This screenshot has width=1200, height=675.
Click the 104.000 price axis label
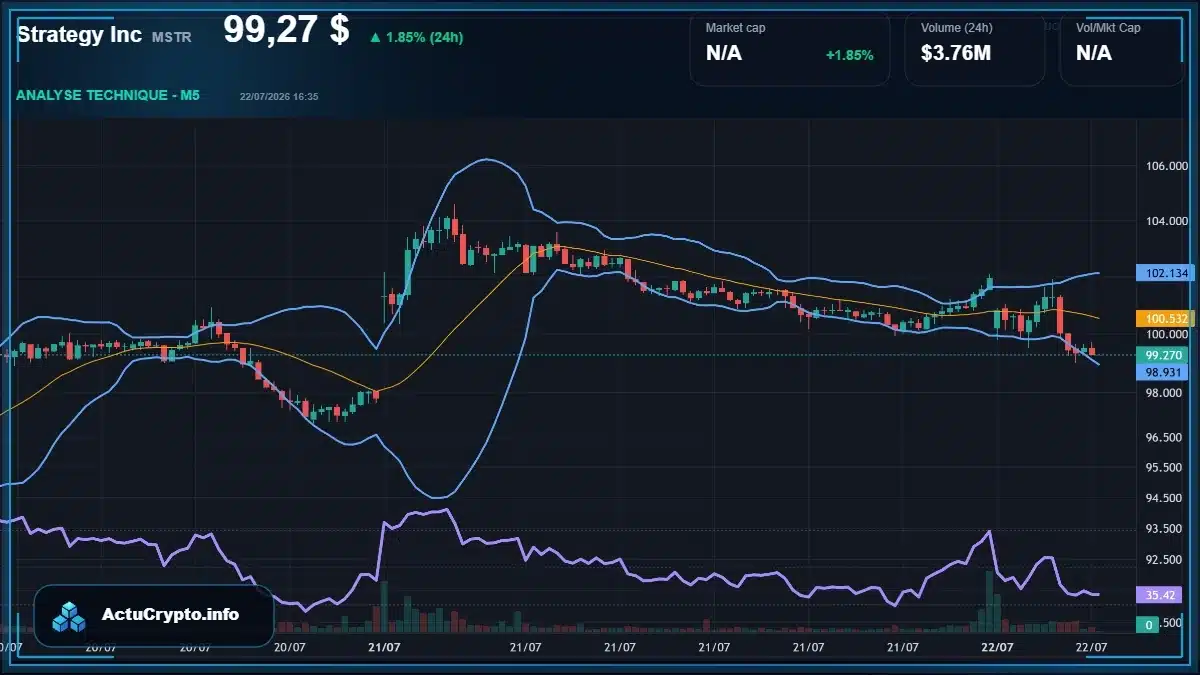coord(1166,221)
